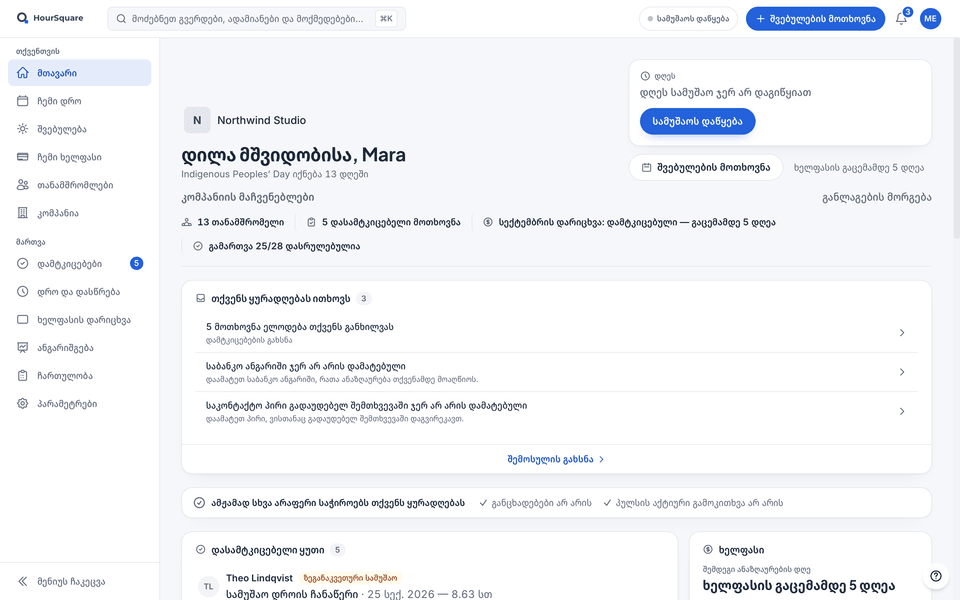The height and width of the screenshot is (600, 960).
Task: Click the Northwind Studio N avatar
Action: pyautogui.click(x=197, y=120)
